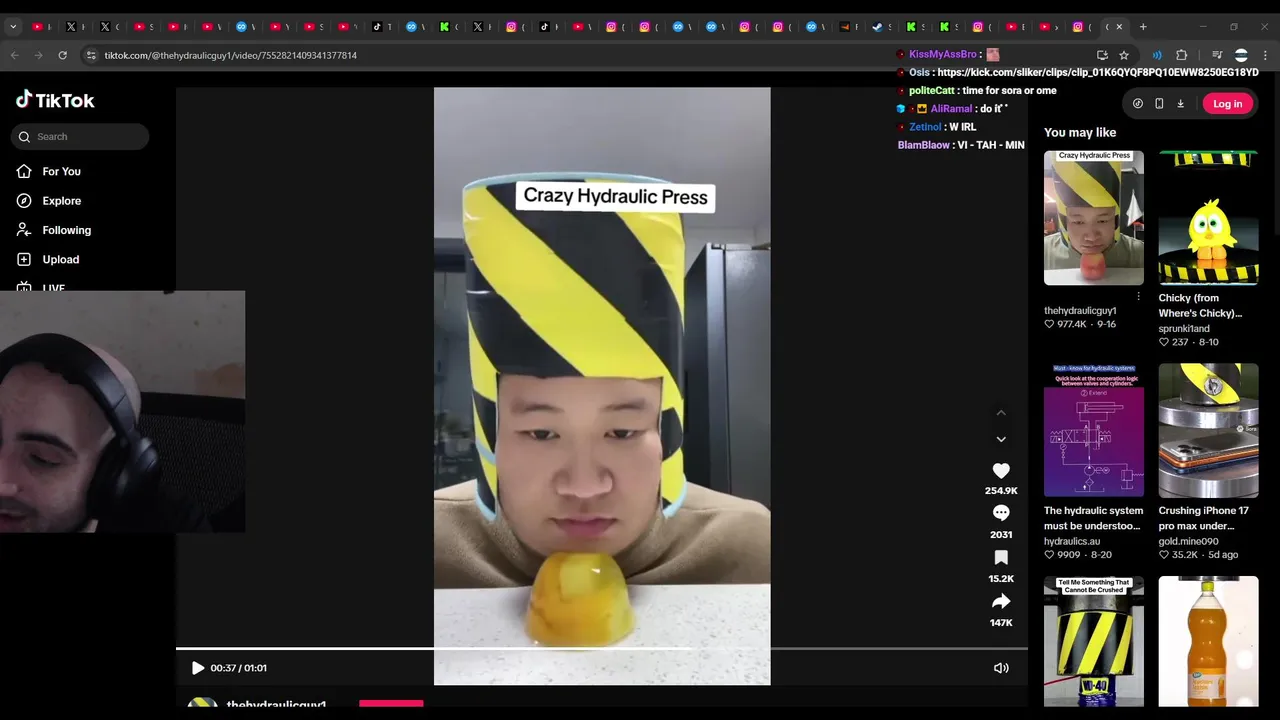
Task: Share the video with the arrow icon
Action: [1001, 601]
